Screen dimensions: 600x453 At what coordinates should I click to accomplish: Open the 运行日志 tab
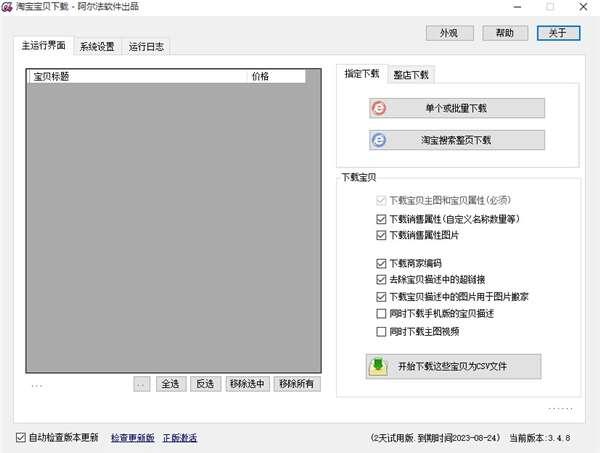[x=146, y=47]
